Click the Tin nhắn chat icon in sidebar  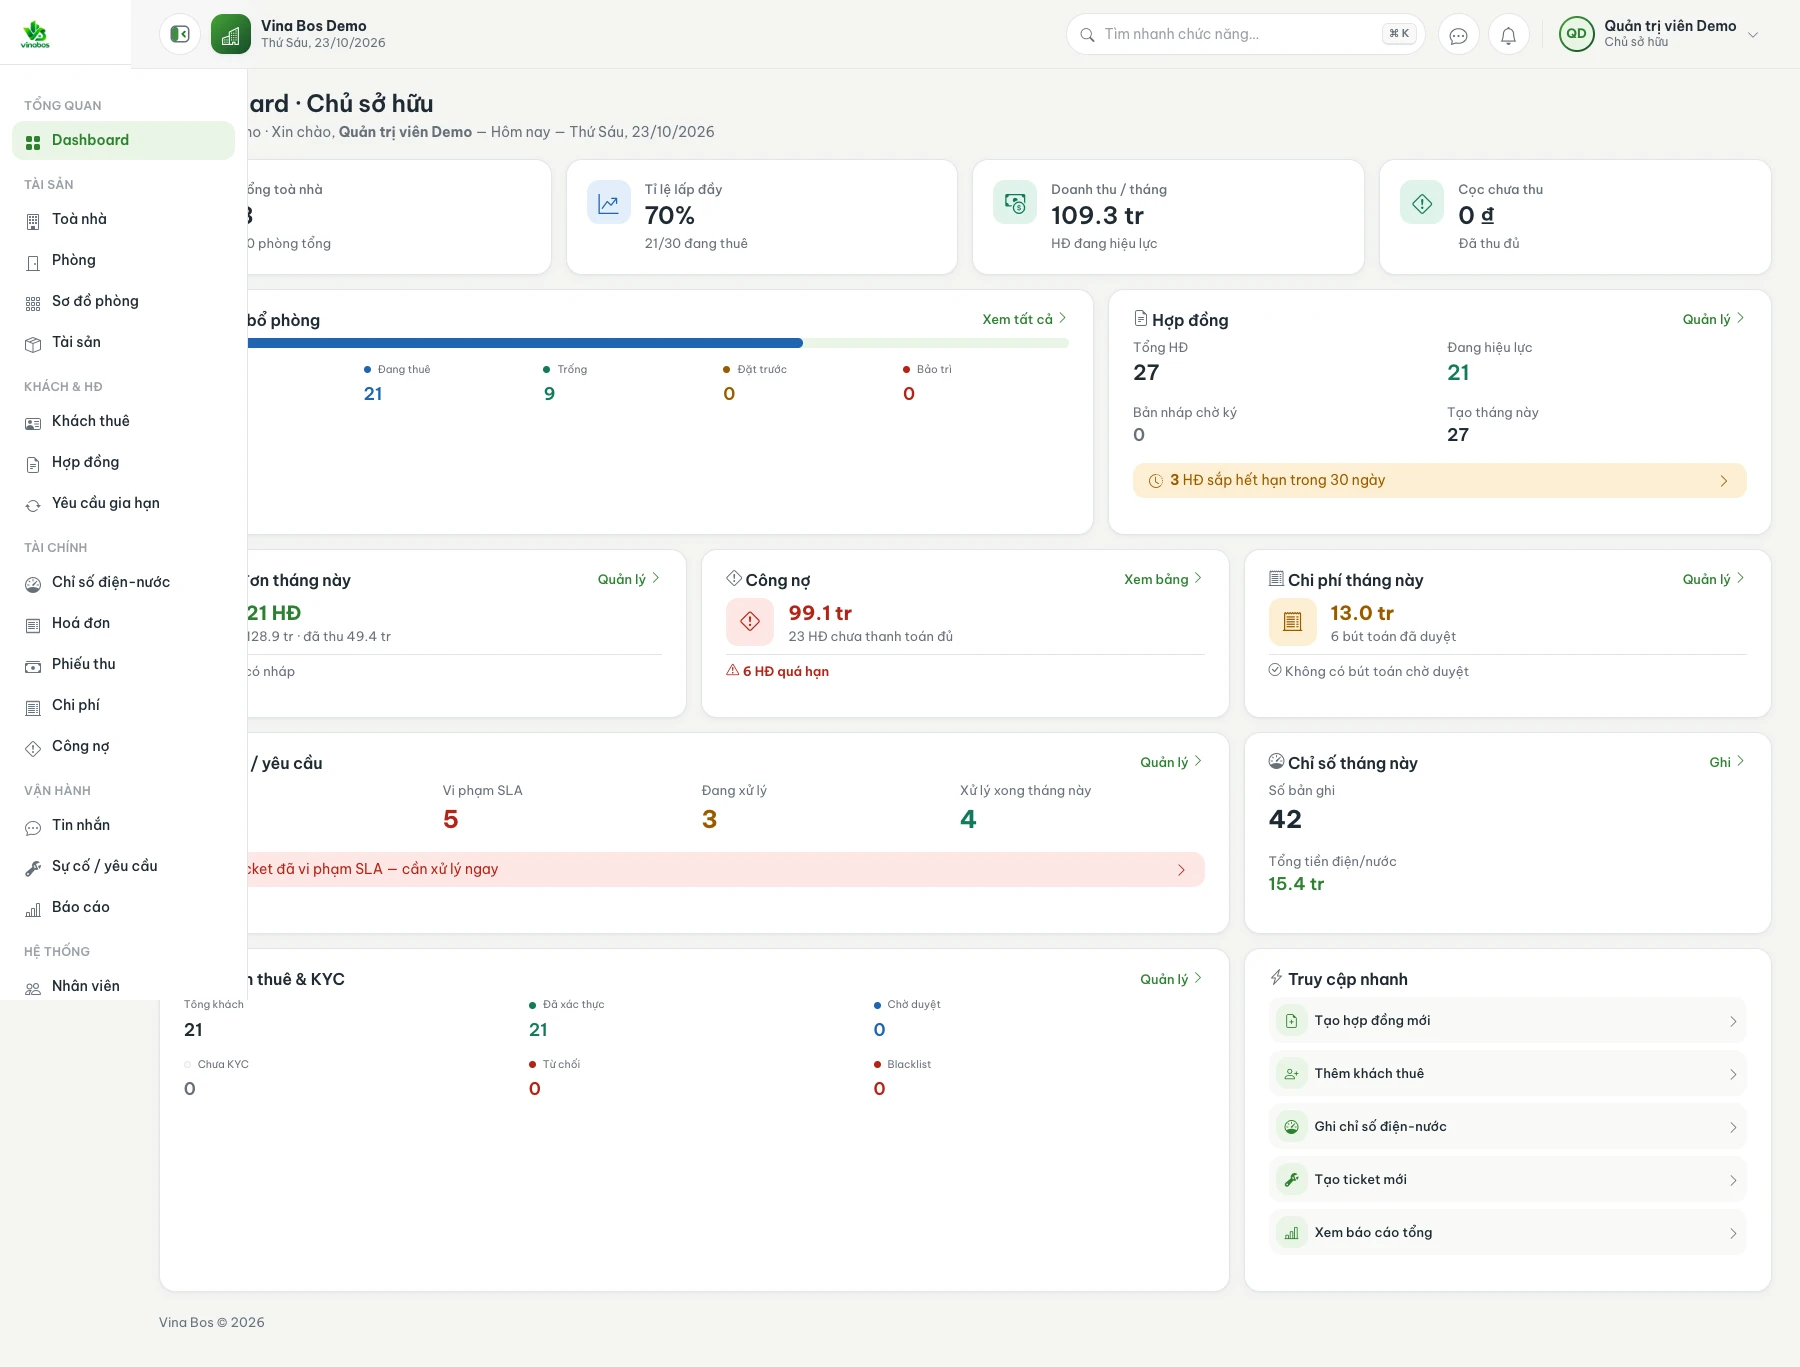[x=33, y=827]
